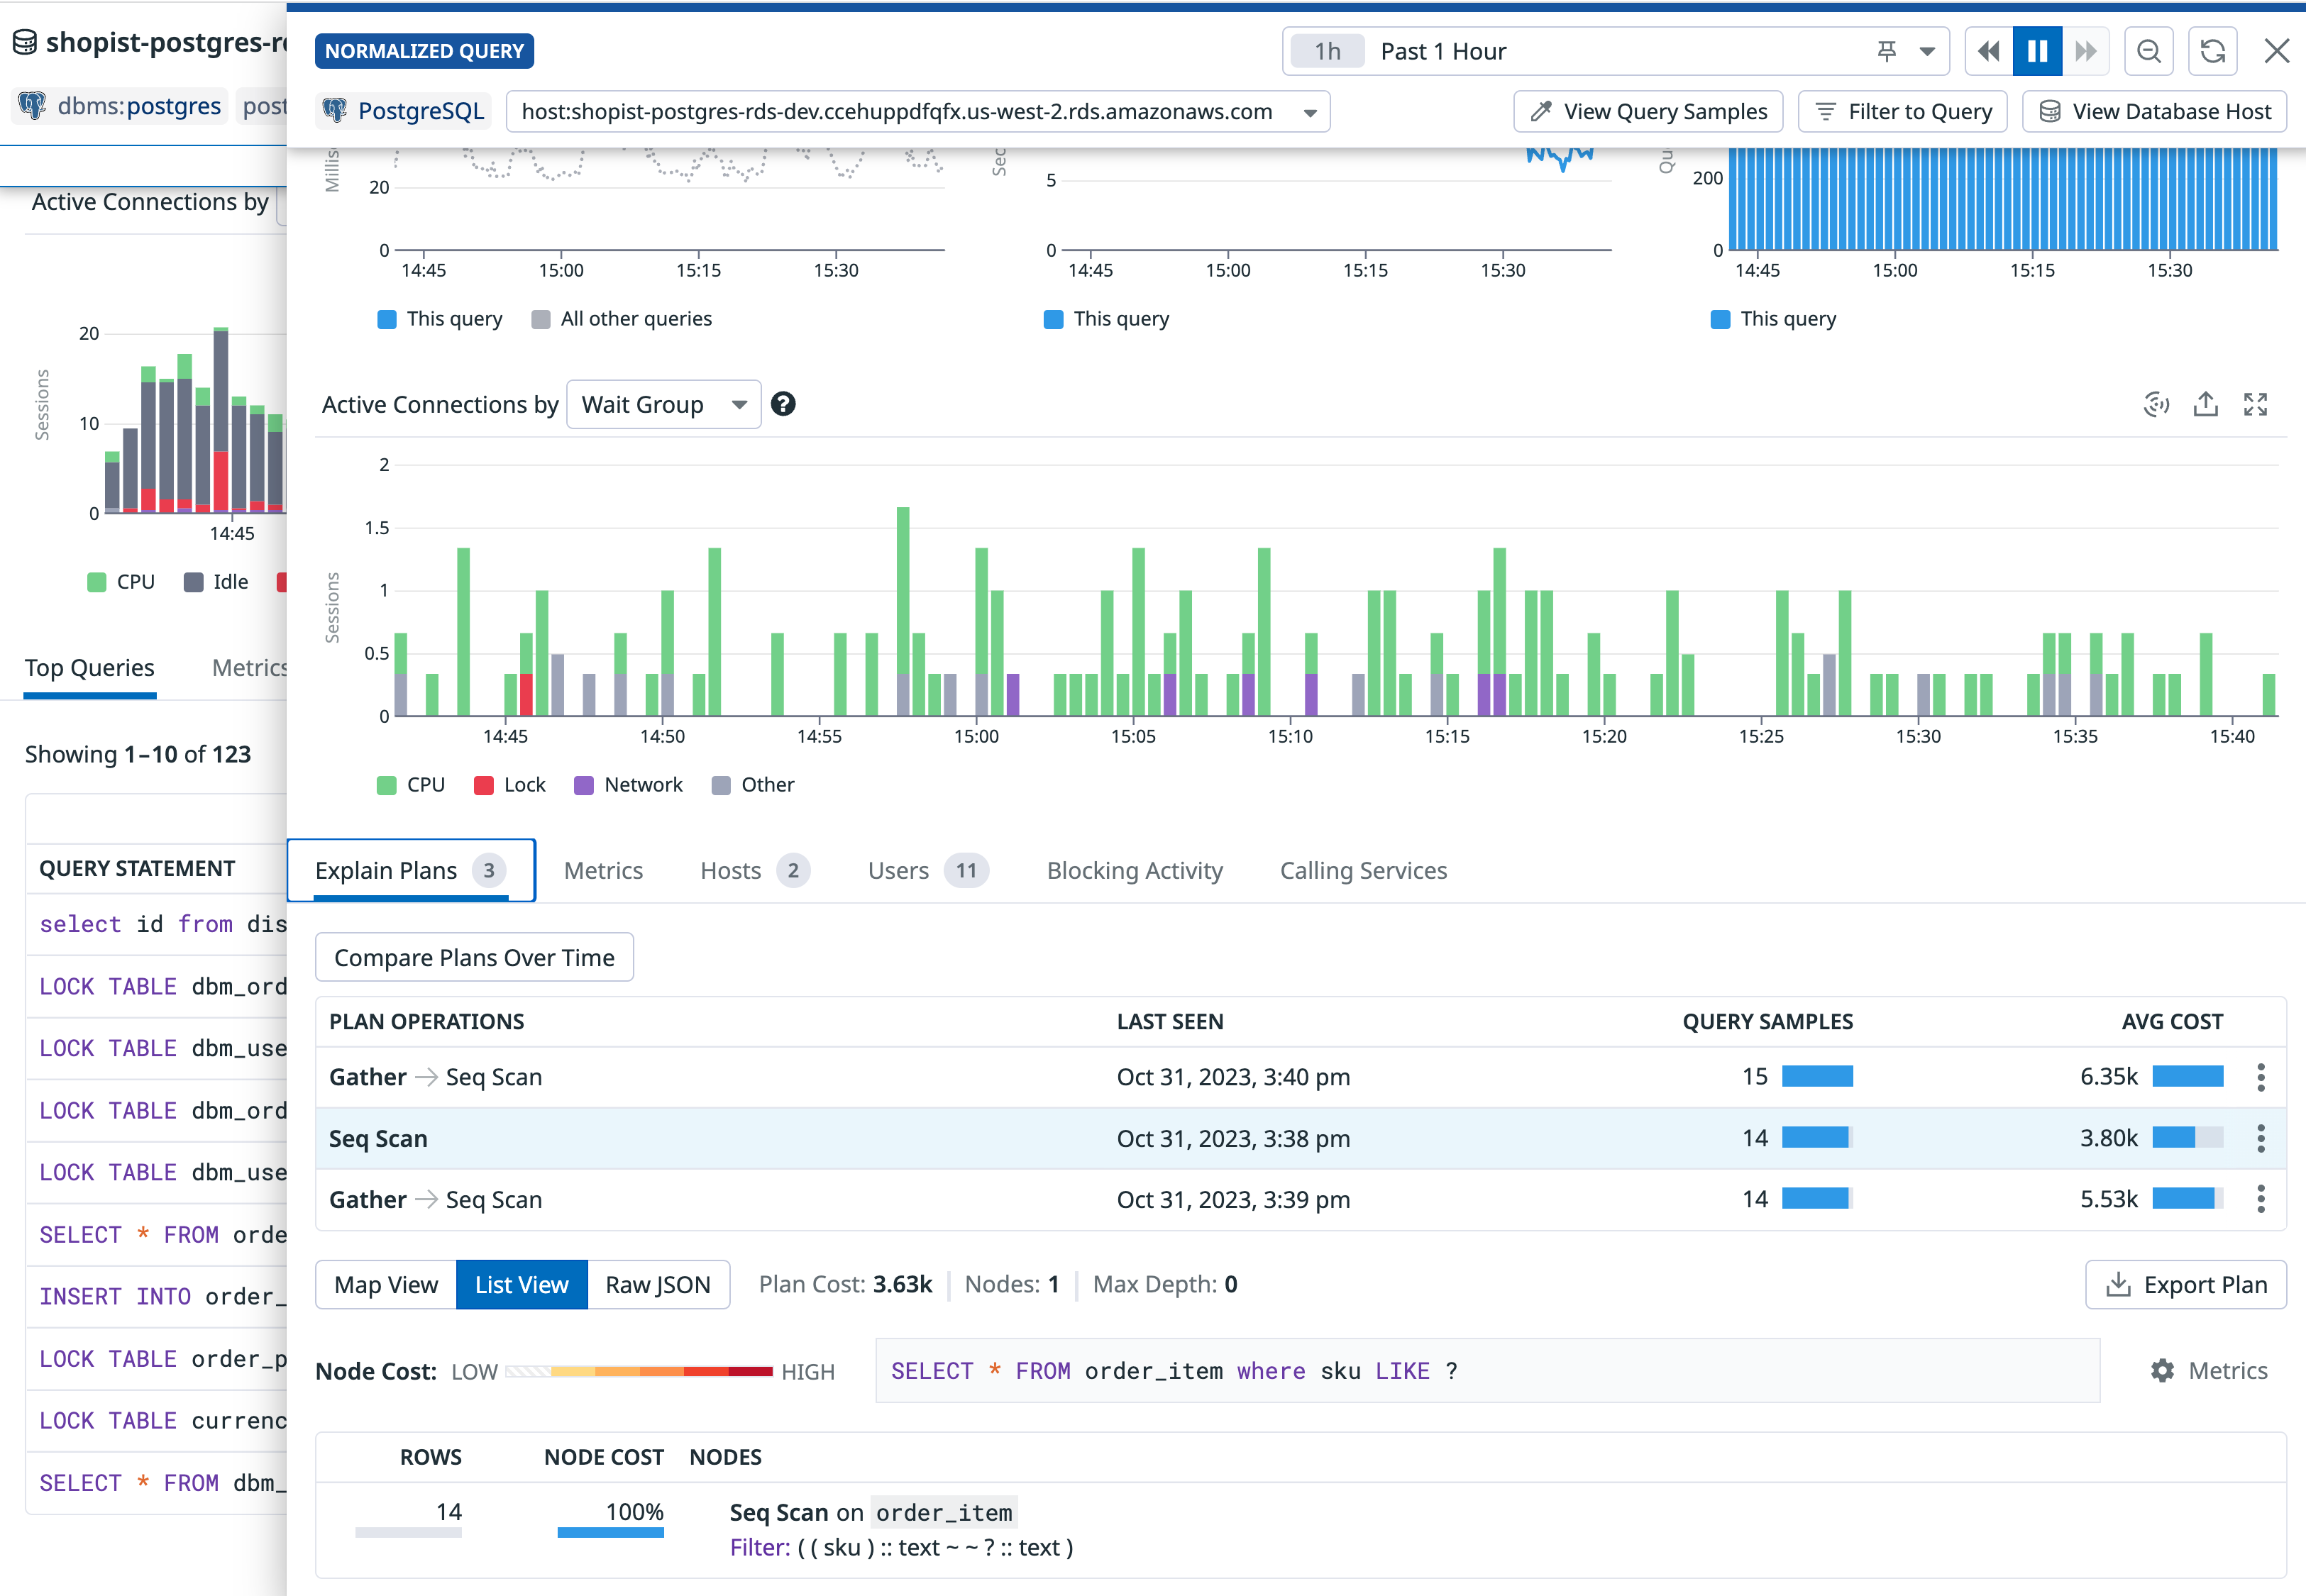Pin the Past 1 Hour time range
The height and width of the screenshot is (1596, 2306).
[1886, 51]
